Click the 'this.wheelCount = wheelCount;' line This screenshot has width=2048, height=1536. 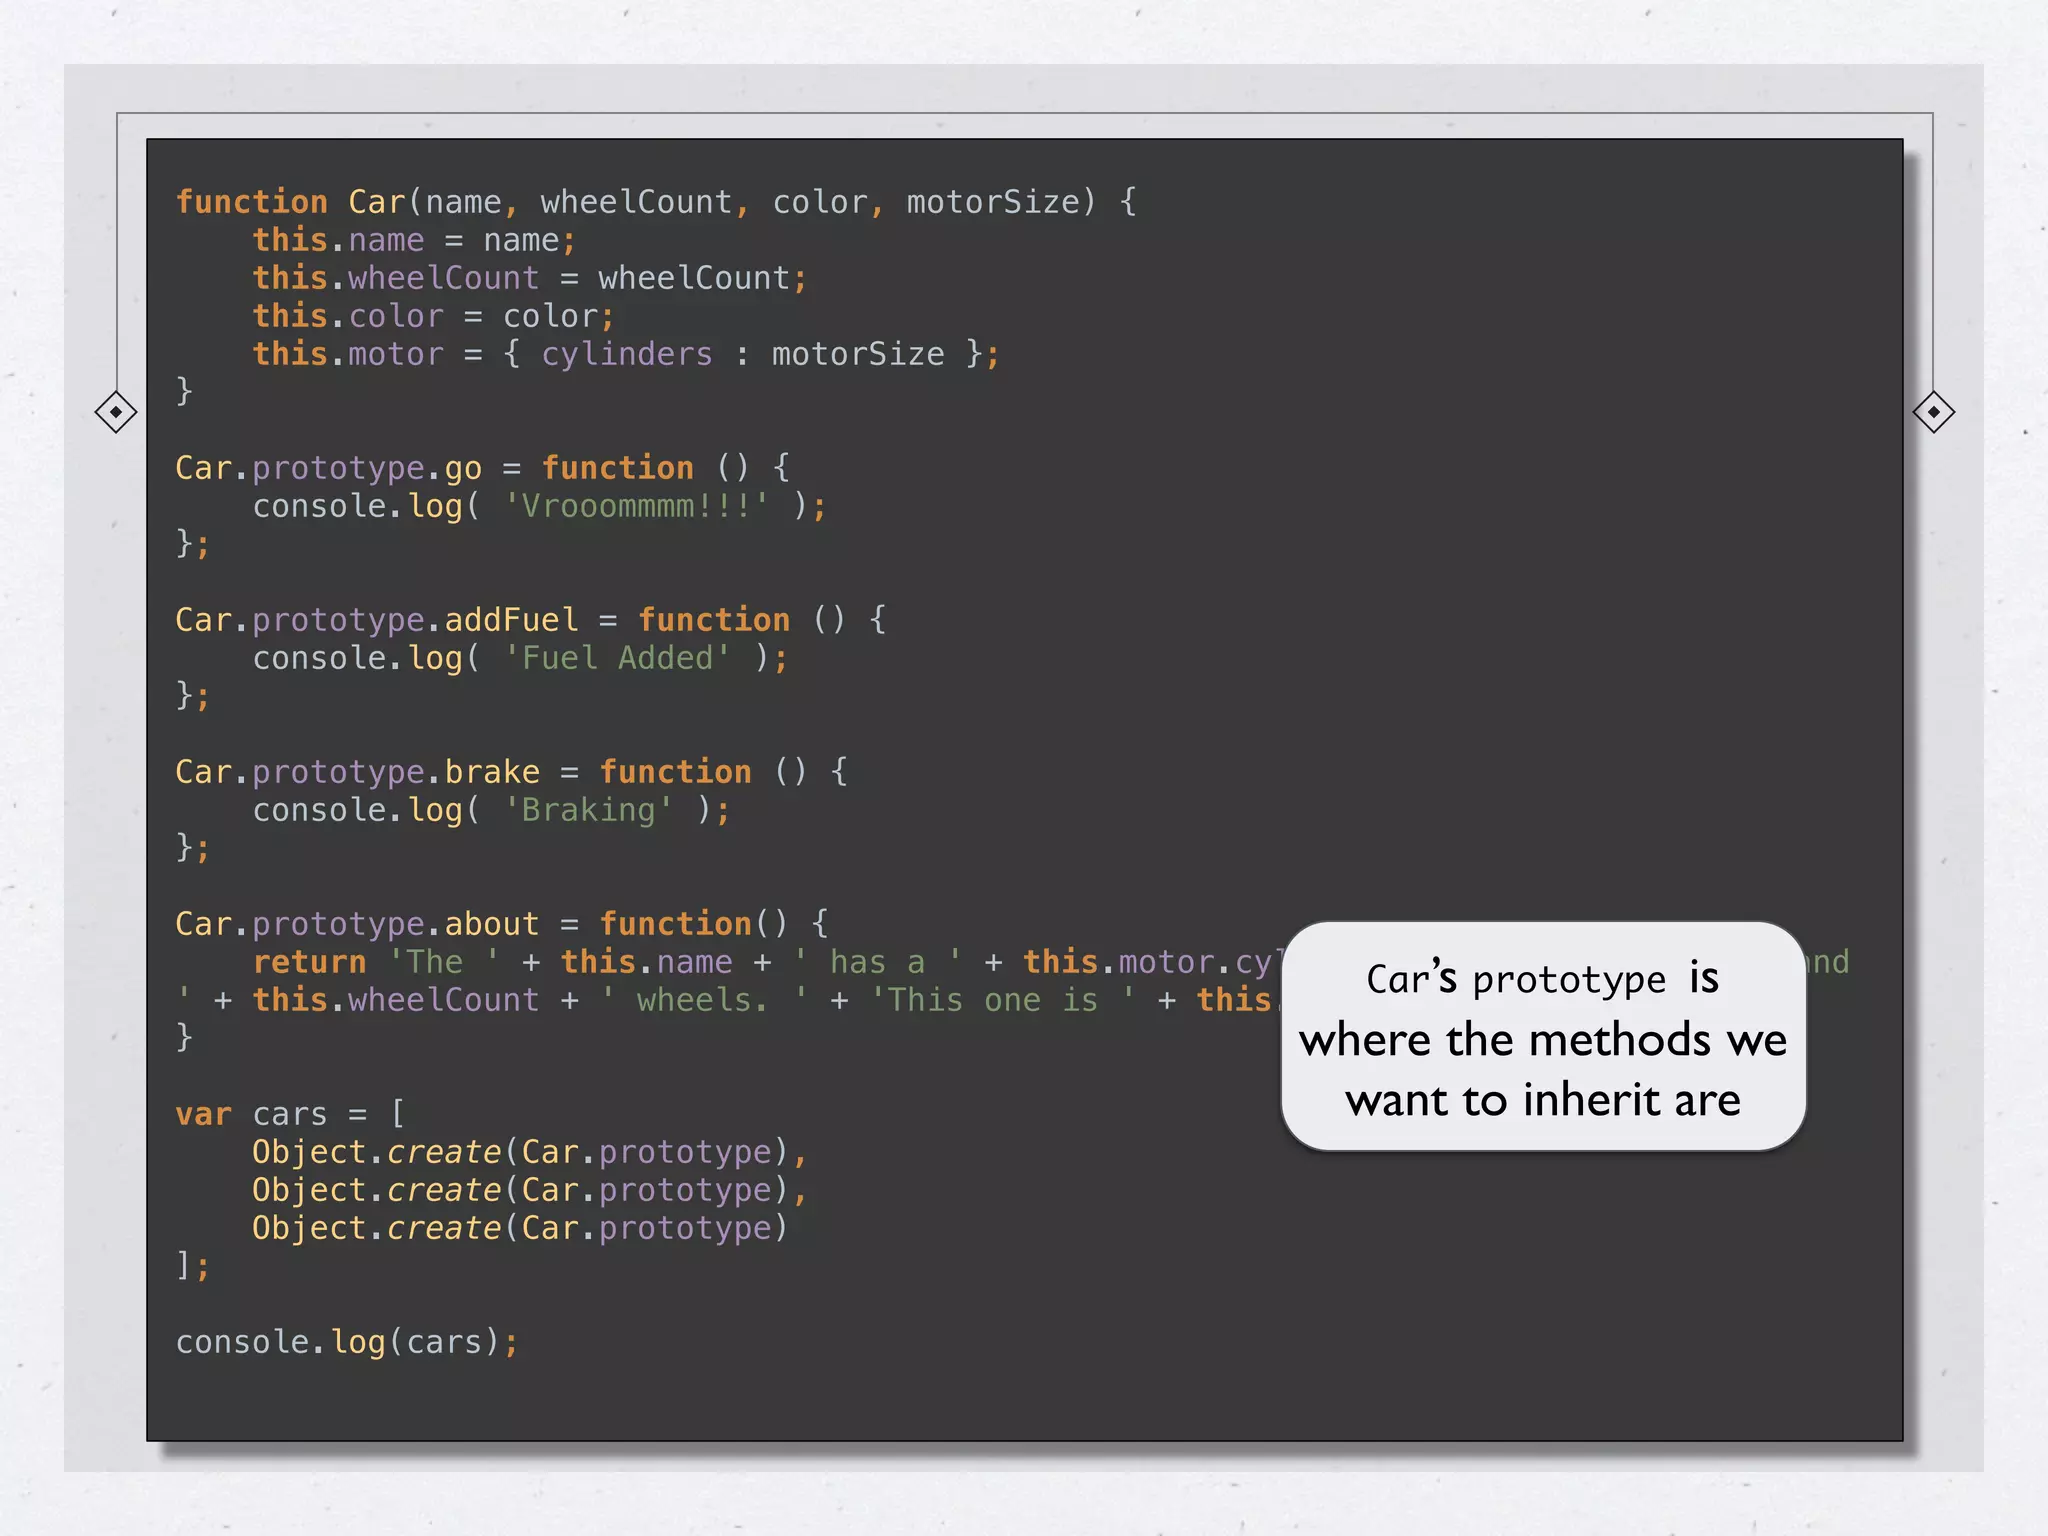528,278
